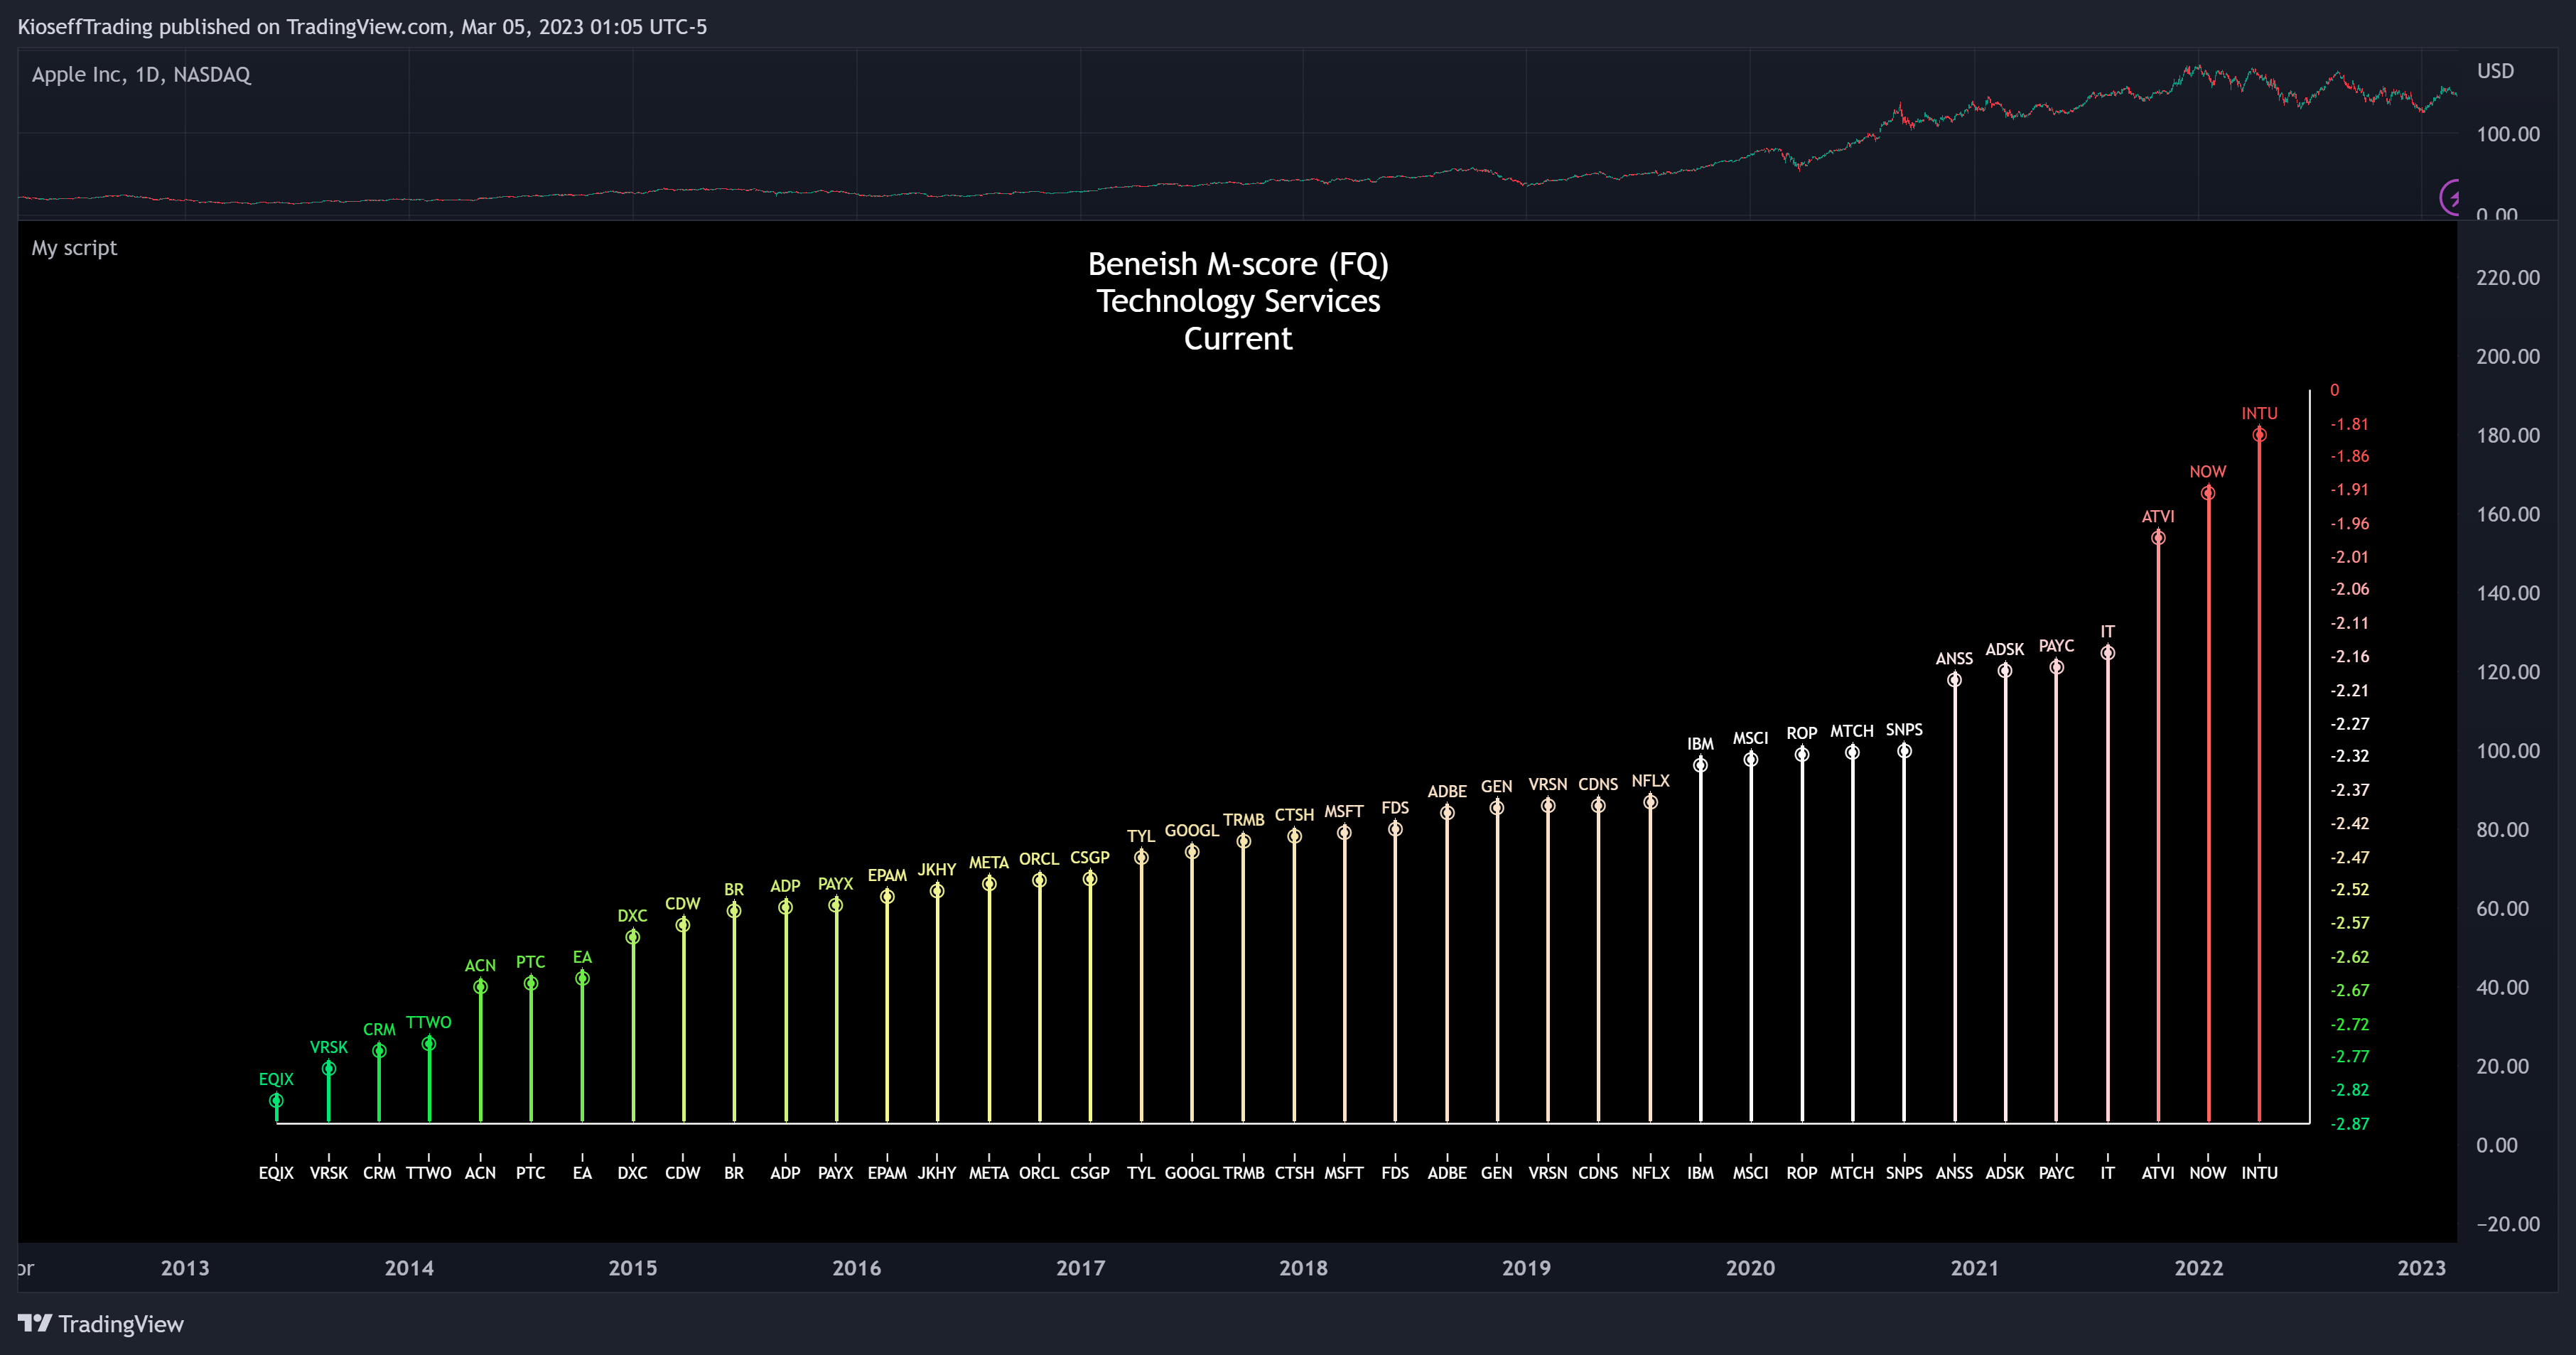This screenshot has width=2576, height=1355.
Task: Click the 'Beneish M-score (FQ)' title text
Action: pos(1238,264)
